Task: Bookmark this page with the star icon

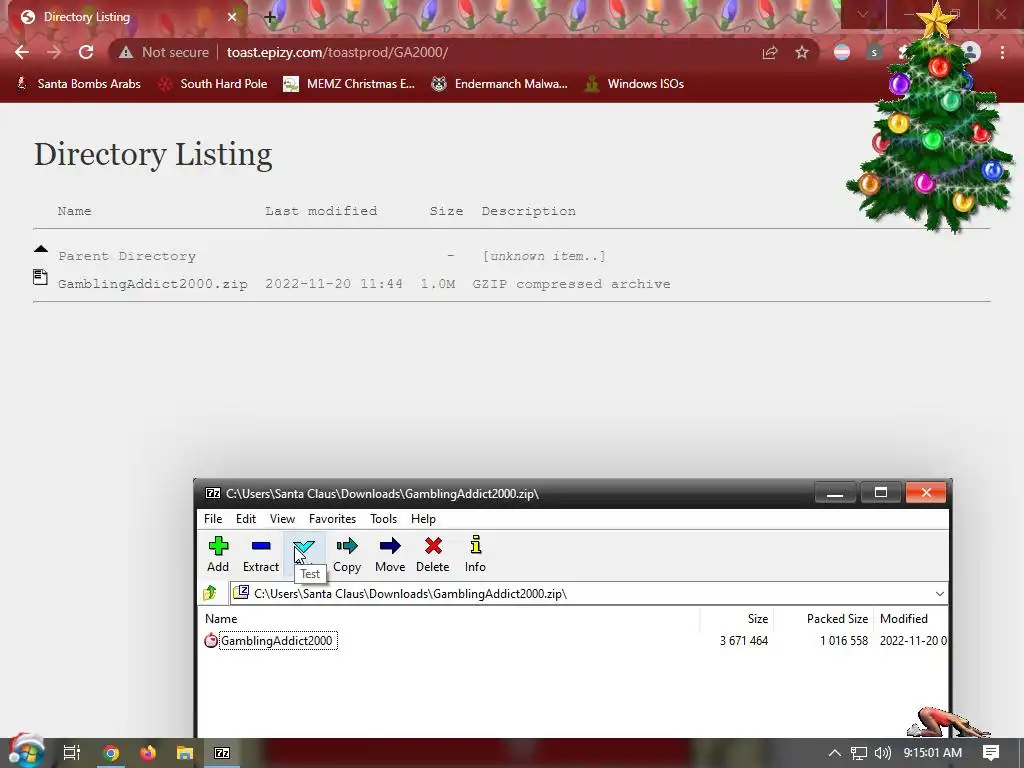Action: point(802,52)
